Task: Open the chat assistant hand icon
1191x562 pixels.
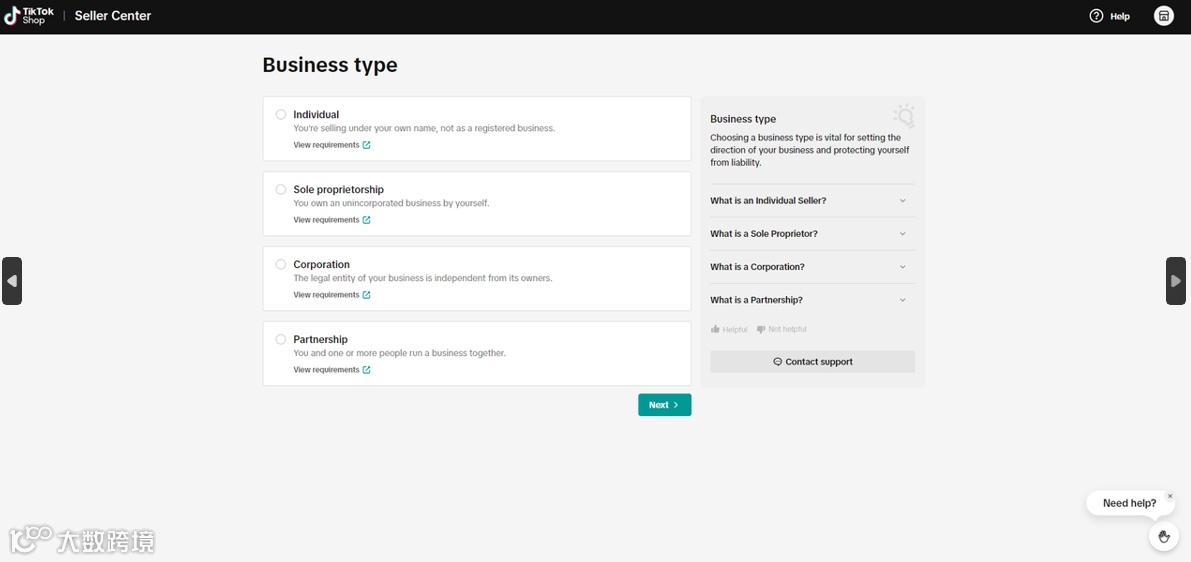Action: click(x=1163, y=537)
